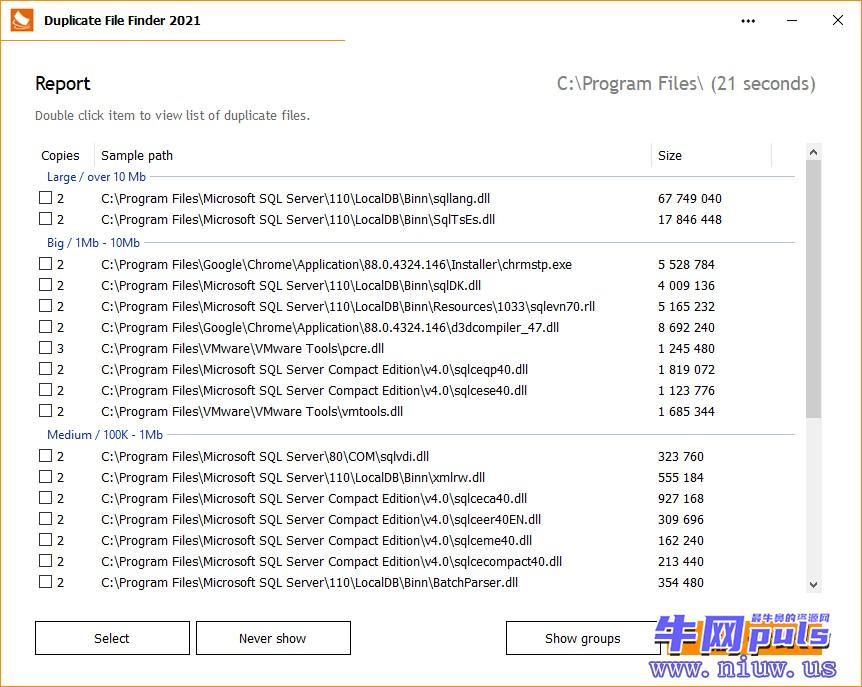Click the Show groups button
This screenshot has height=687, width=862.
(583, 638)
